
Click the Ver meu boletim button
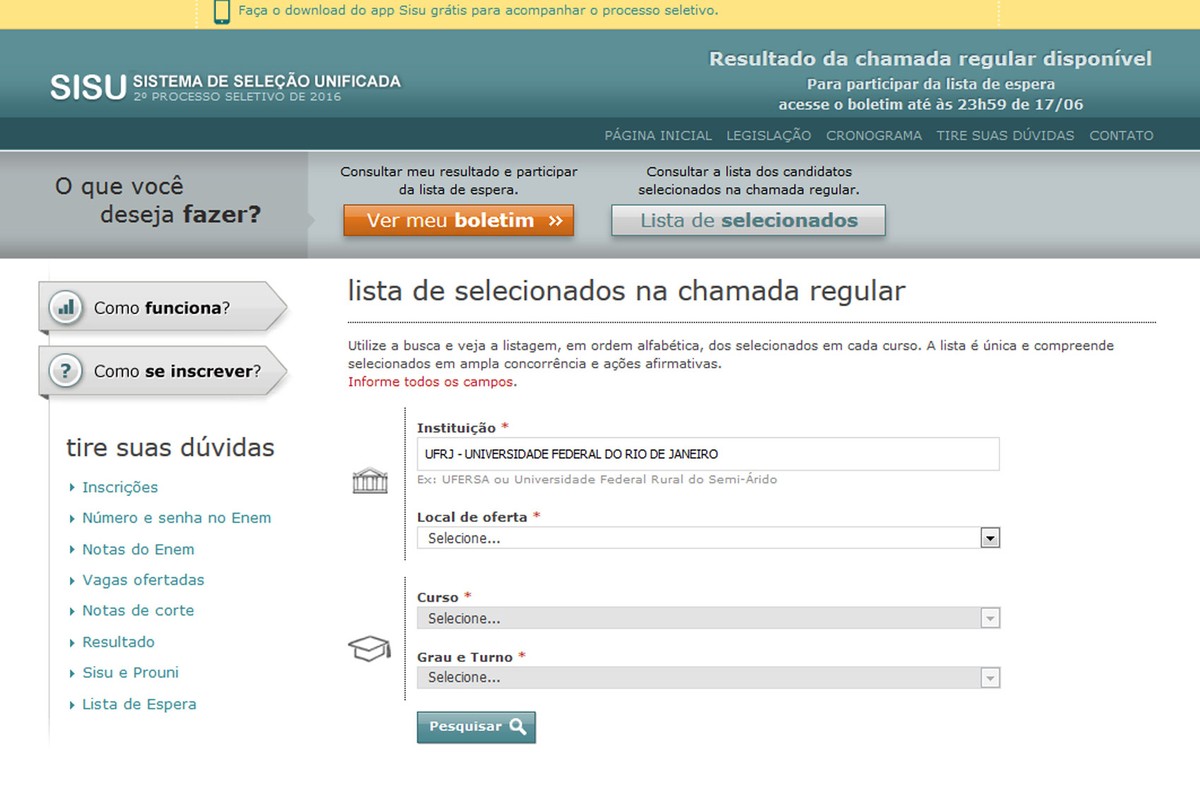459,221
